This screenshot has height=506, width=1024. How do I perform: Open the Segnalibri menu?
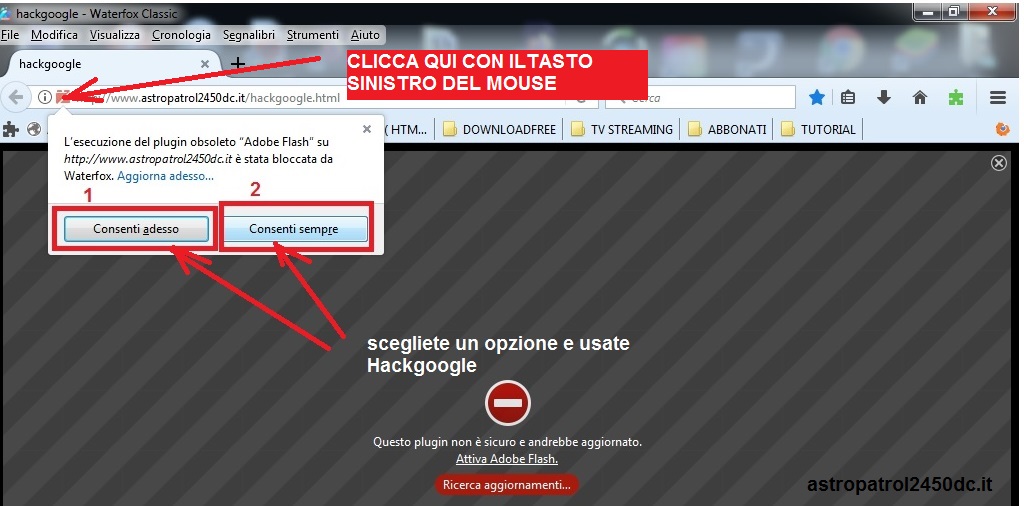coord(249,35)
